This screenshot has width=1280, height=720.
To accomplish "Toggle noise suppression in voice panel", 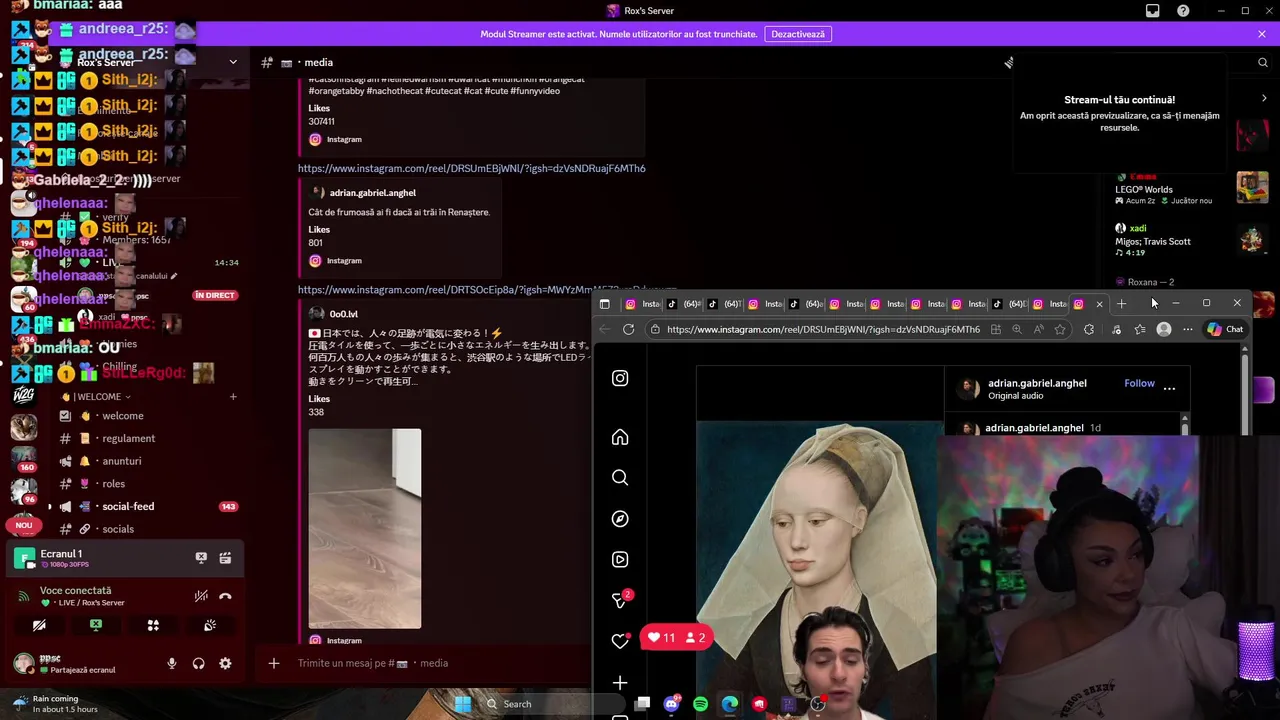I will coord(201,596).
